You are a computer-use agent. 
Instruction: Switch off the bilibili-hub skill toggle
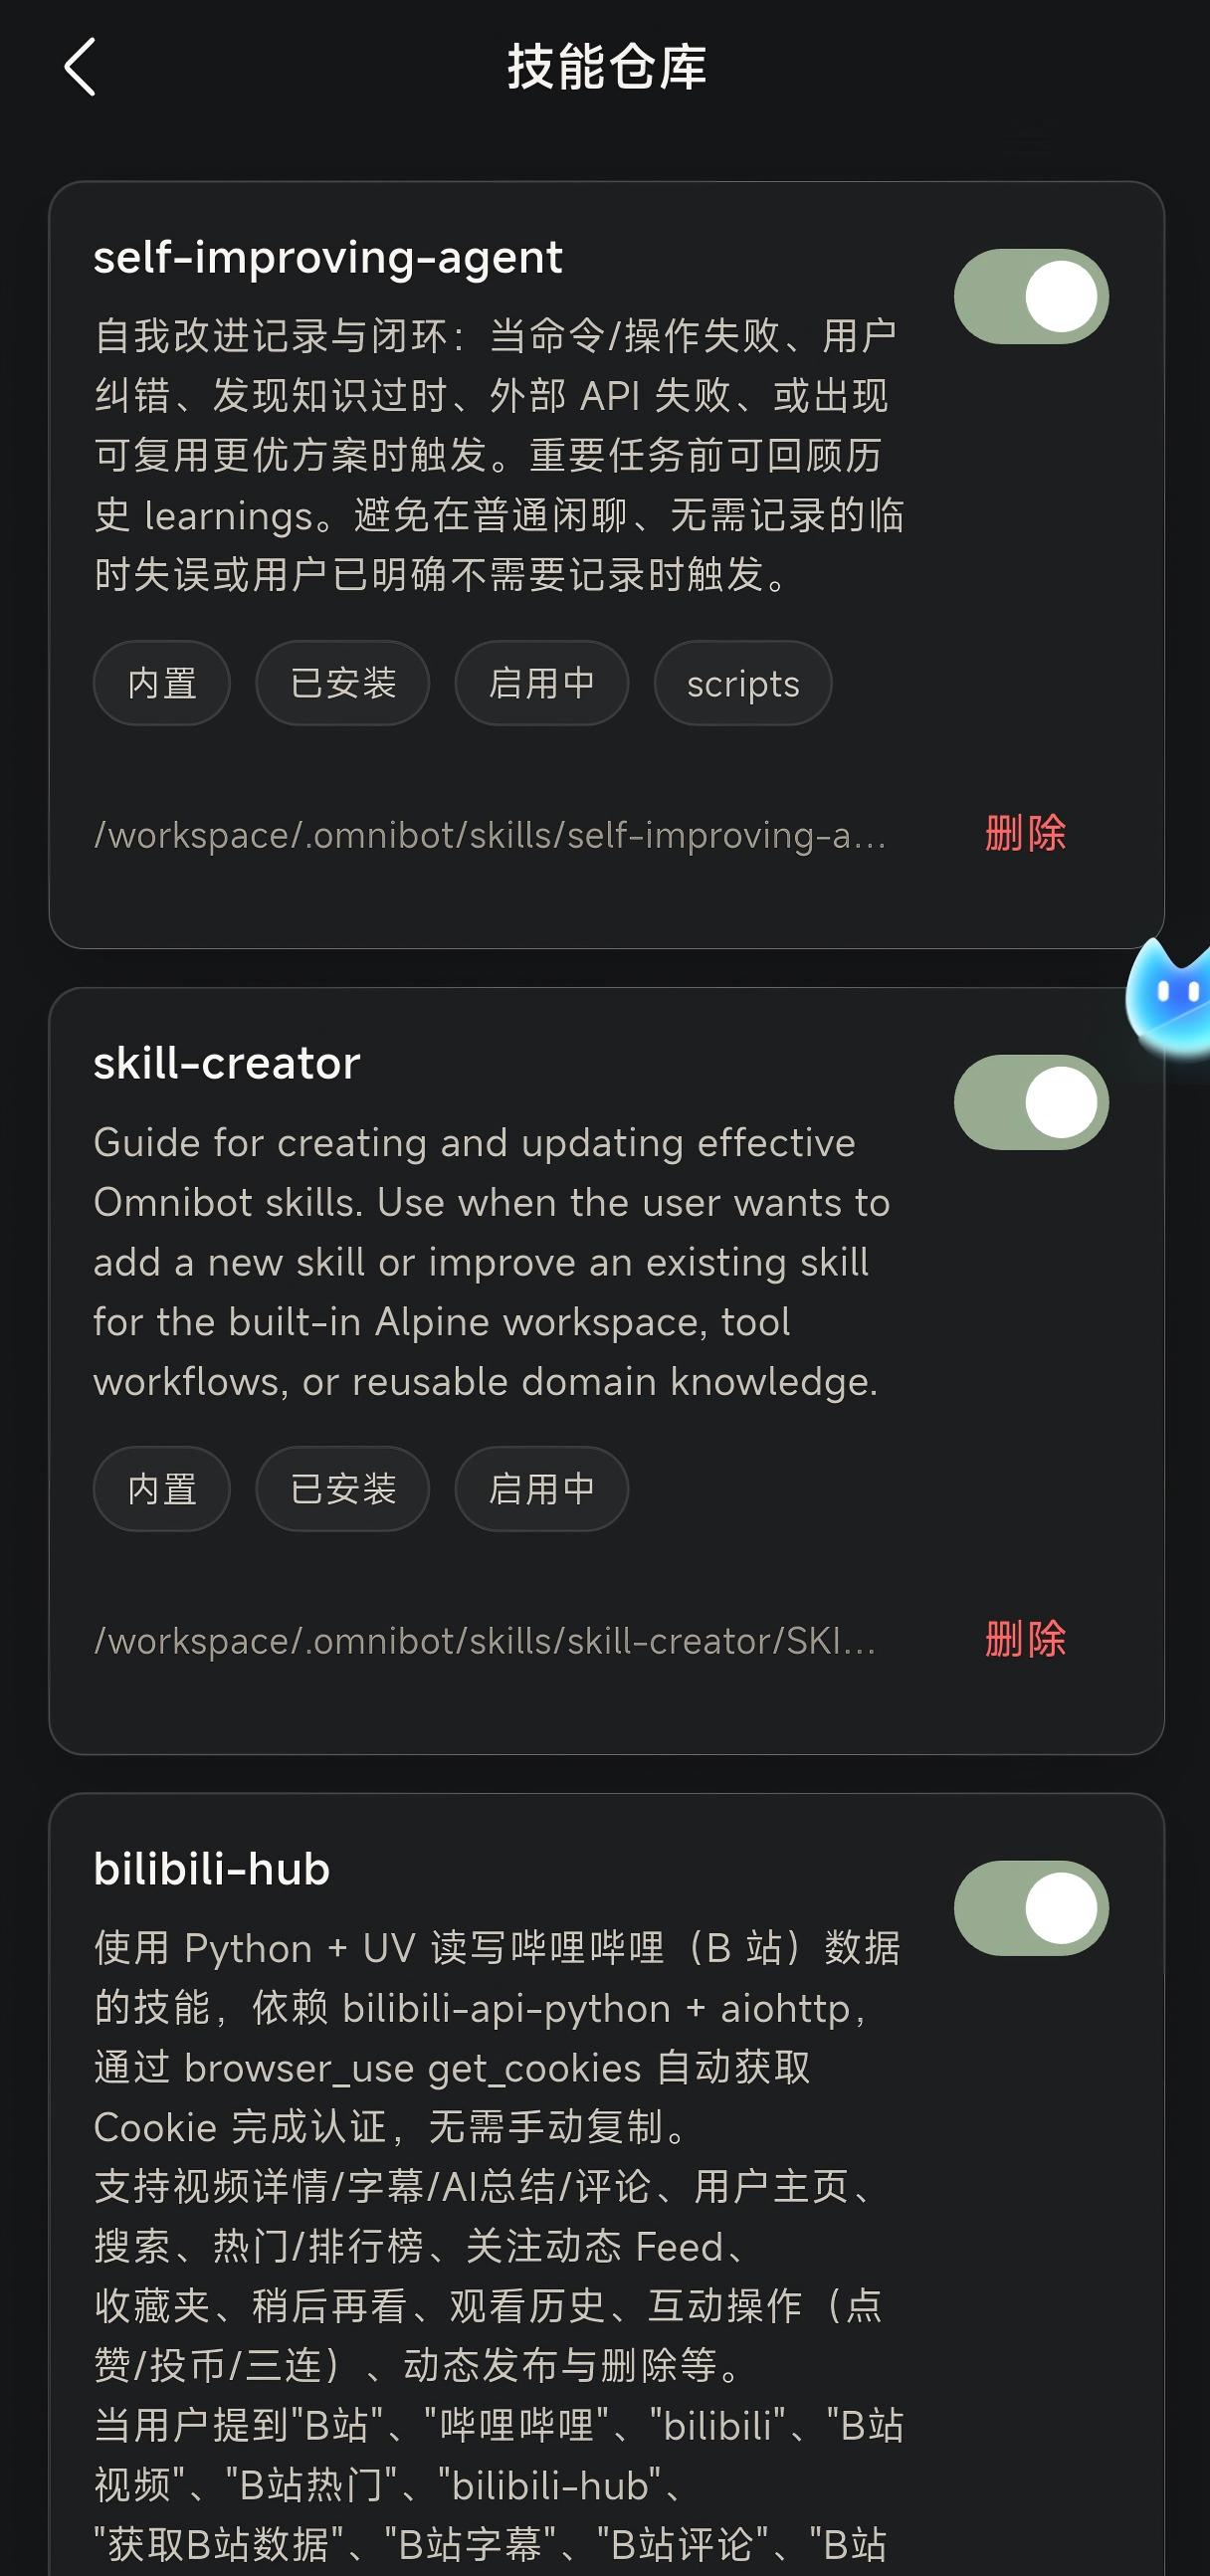[x=1031, y=1908]
